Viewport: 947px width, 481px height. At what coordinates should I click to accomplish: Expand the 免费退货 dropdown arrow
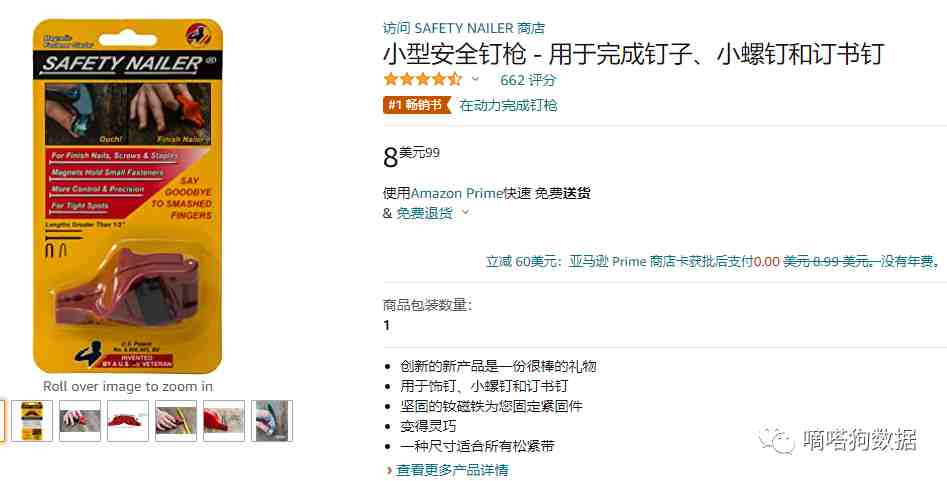click(465, 213)
